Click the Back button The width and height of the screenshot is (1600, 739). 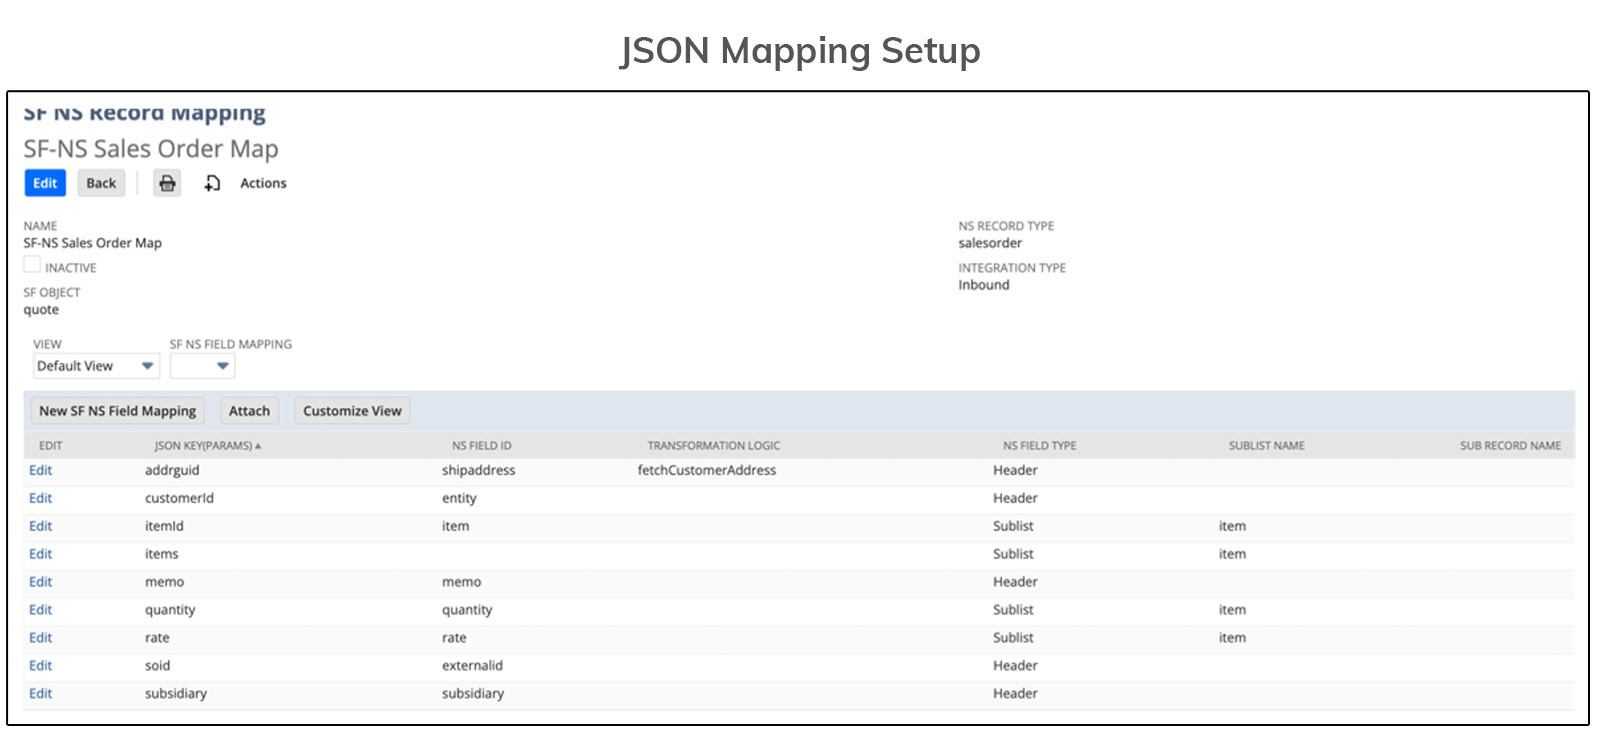[x=101, y=183]
